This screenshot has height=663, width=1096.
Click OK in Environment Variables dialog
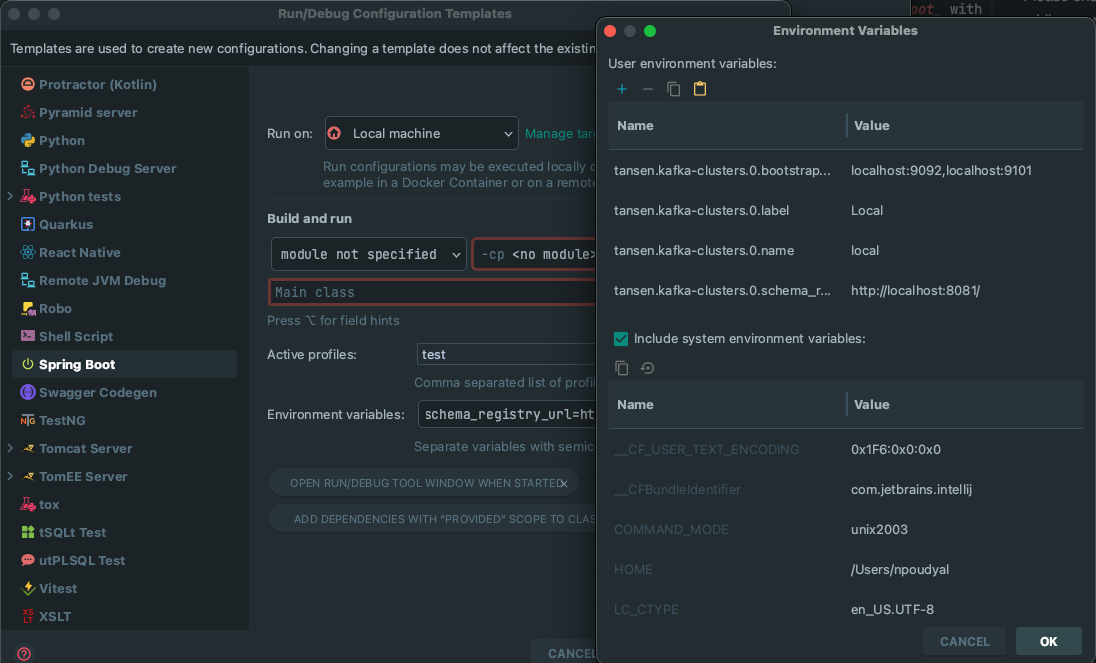(x=1048, y=641)
